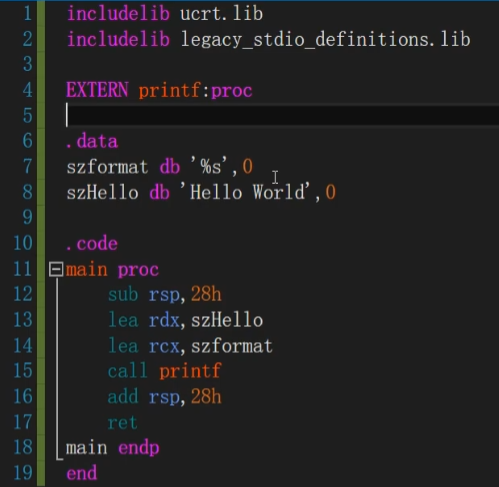
Task: Click 'includelib' keyword on line 2
Action: click(118, 40)
